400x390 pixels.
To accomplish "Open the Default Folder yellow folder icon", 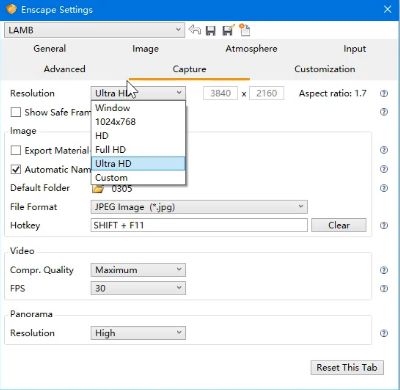I will pos(98,189).
